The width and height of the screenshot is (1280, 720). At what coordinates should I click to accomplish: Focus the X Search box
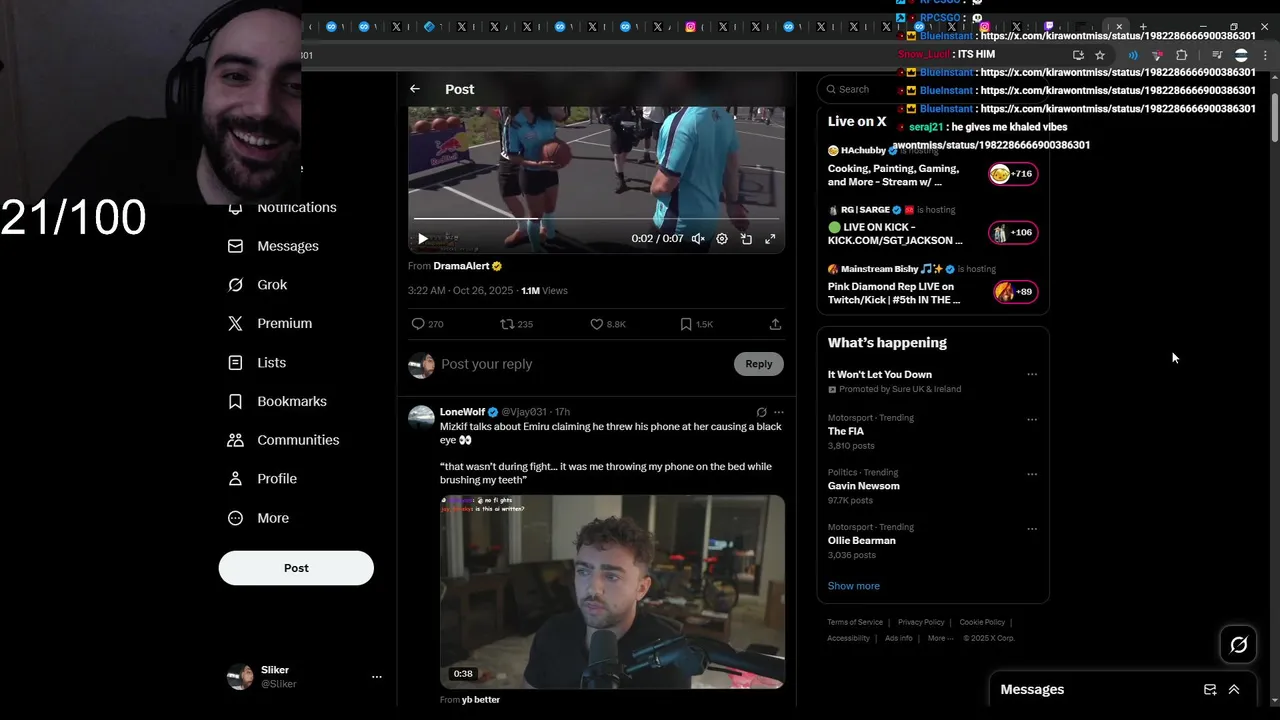tap(932, 89)
